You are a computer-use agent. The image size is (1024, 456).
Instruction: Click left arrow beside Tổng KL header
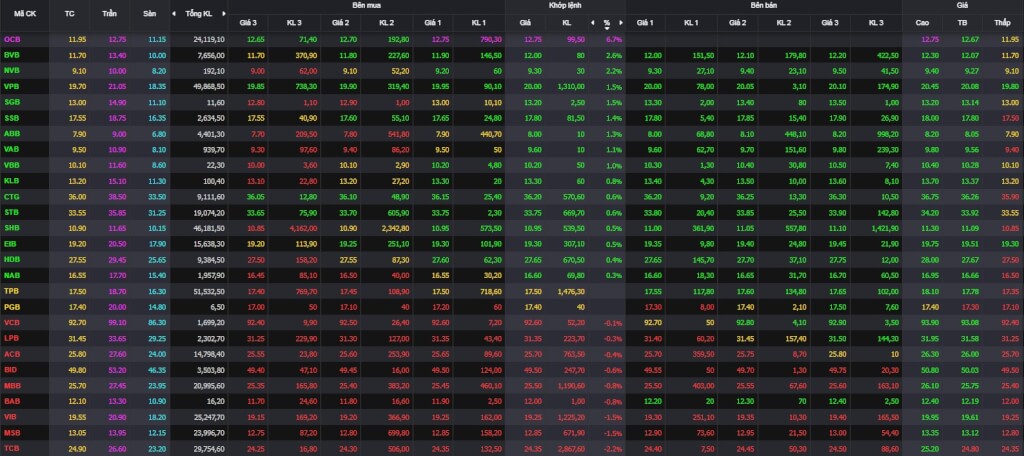(174, 13)
